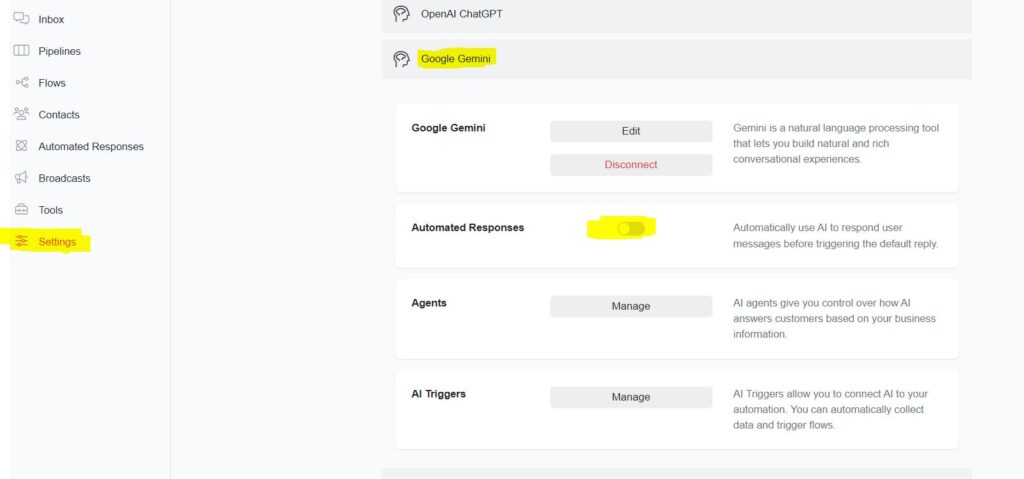This screenshot has height=479, width=1024.
Task: Click the 'Automatically use AI to respond' description
Action: point(835,235)
